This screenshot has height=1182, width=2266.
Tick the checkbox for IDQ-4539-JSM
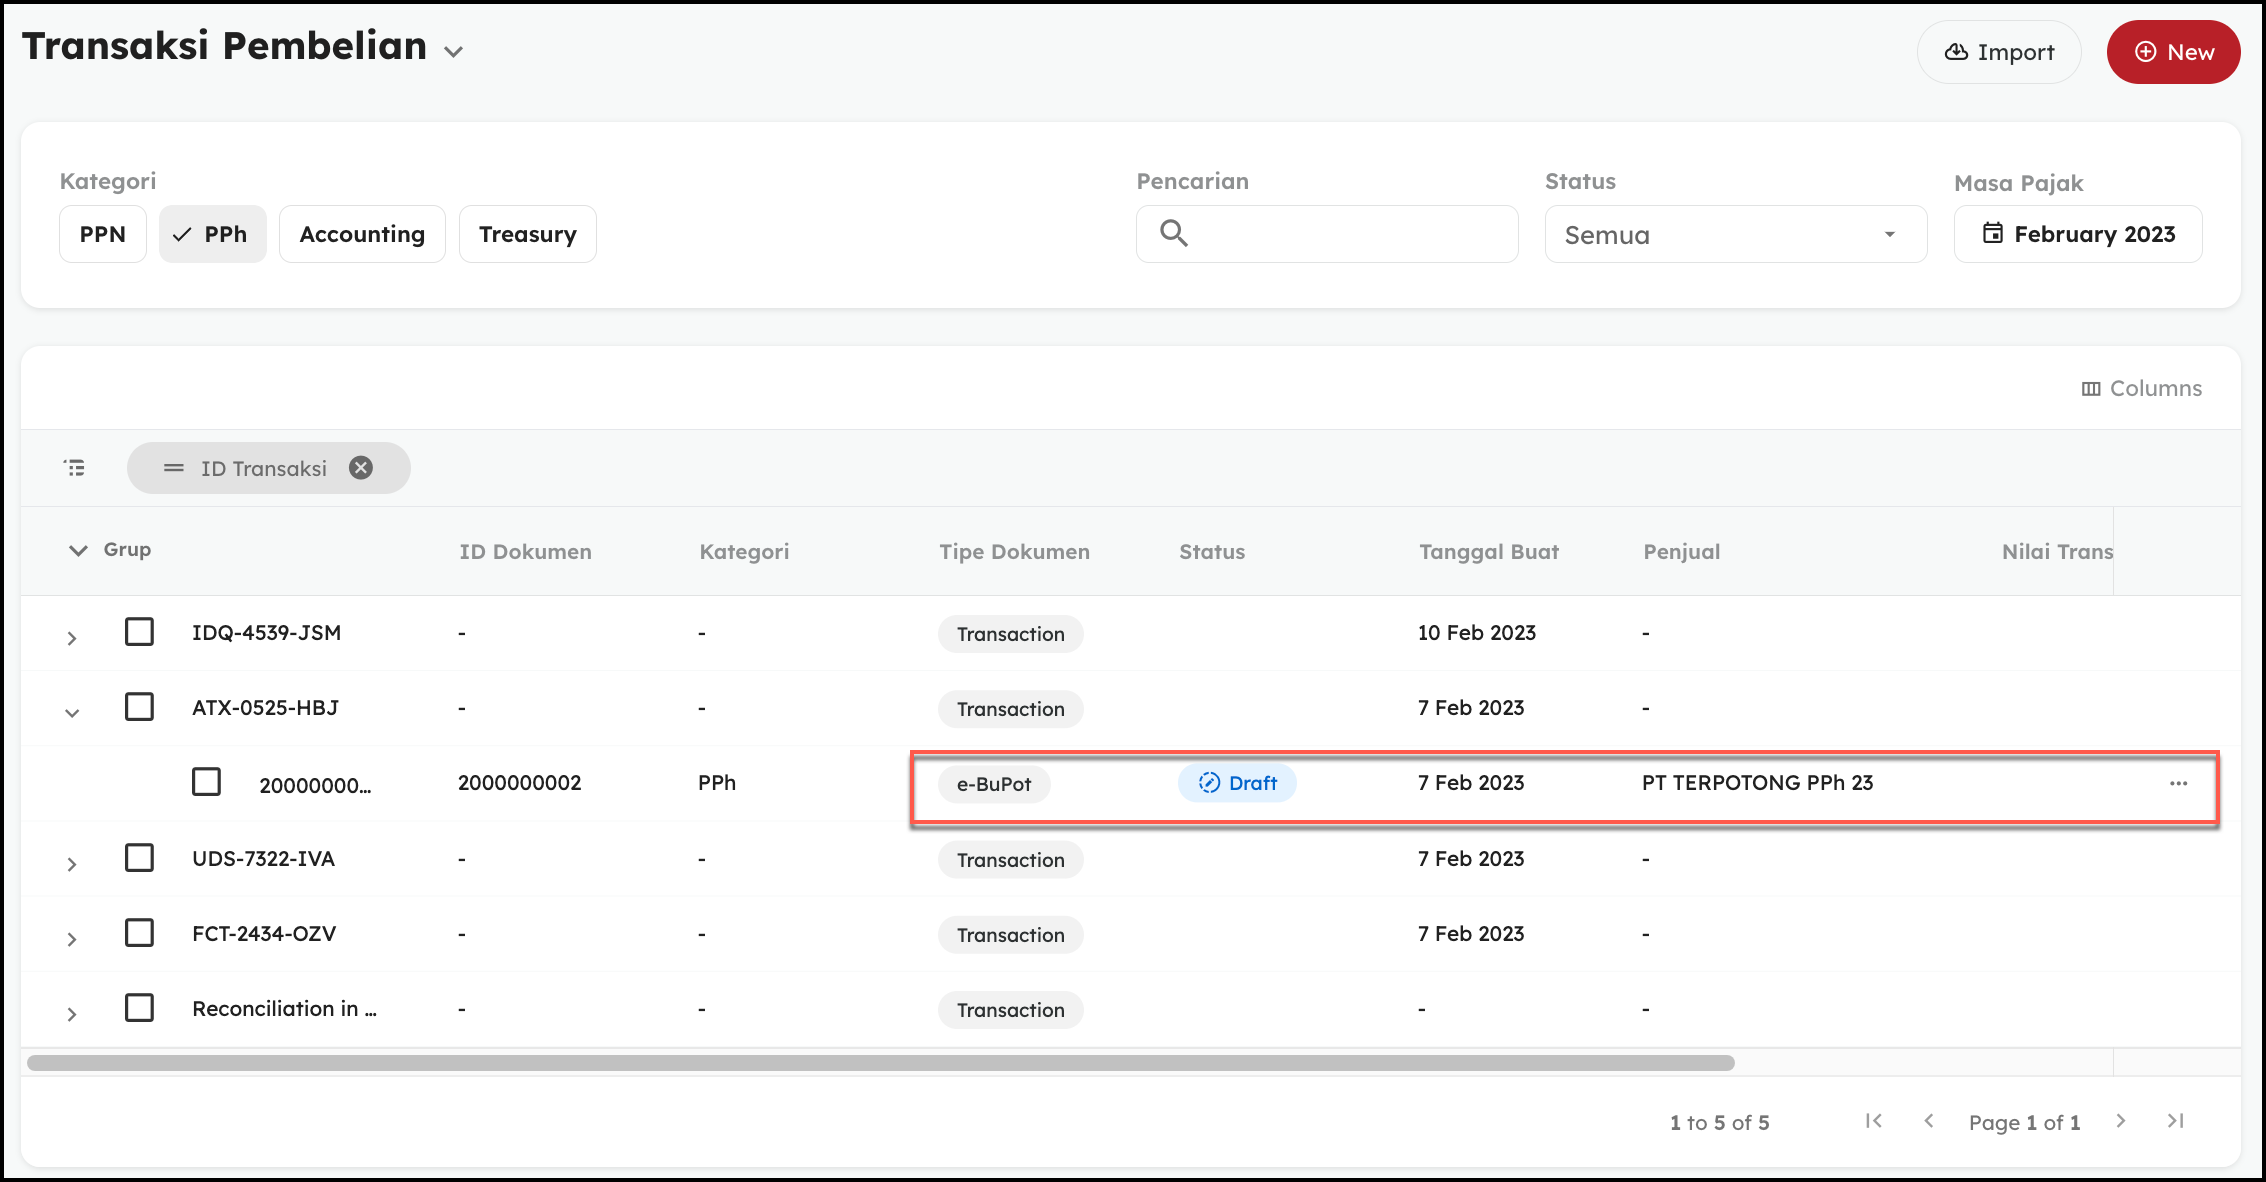(x=139, y=632)
